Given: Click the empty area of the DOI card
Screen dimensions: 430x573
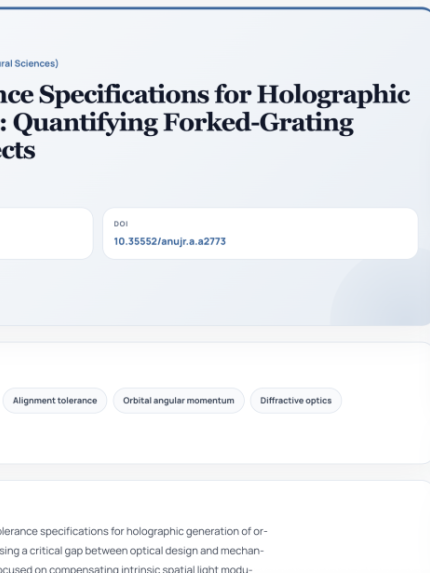Looking at the screenshot, I should tap(321, 234).
